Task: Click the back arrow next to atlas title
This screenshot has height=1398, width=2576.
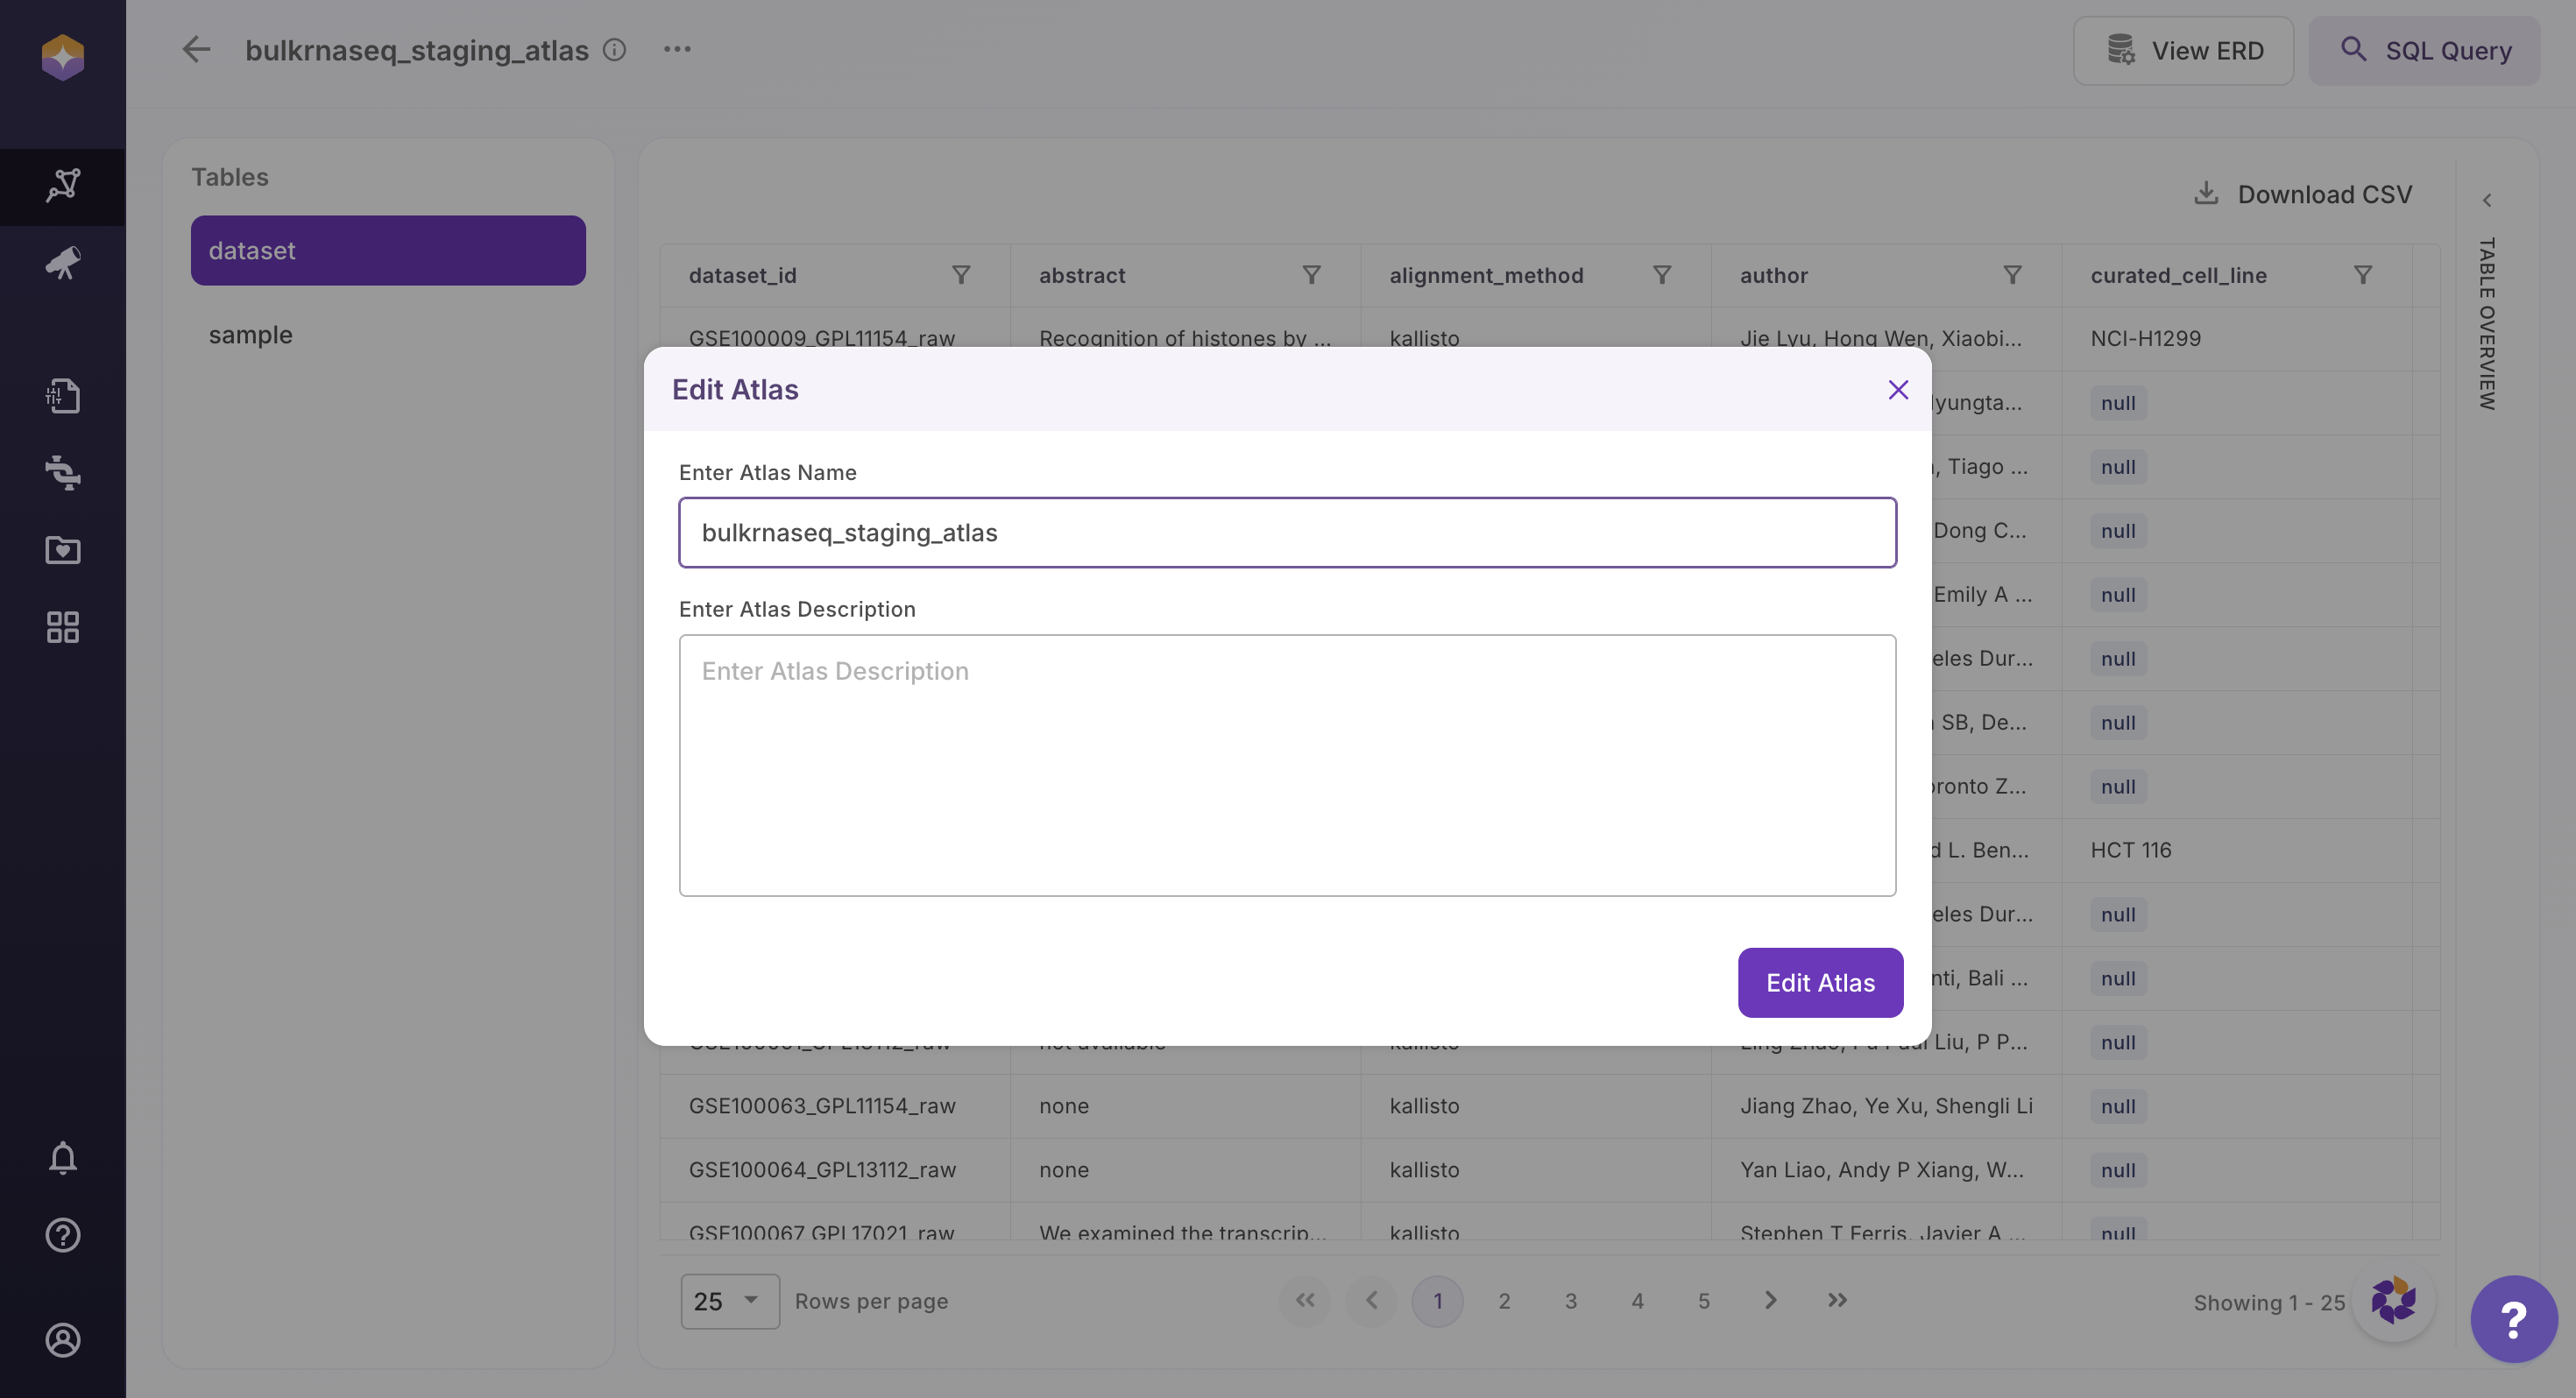Action: pyautogui.click(x=196, y=50)
